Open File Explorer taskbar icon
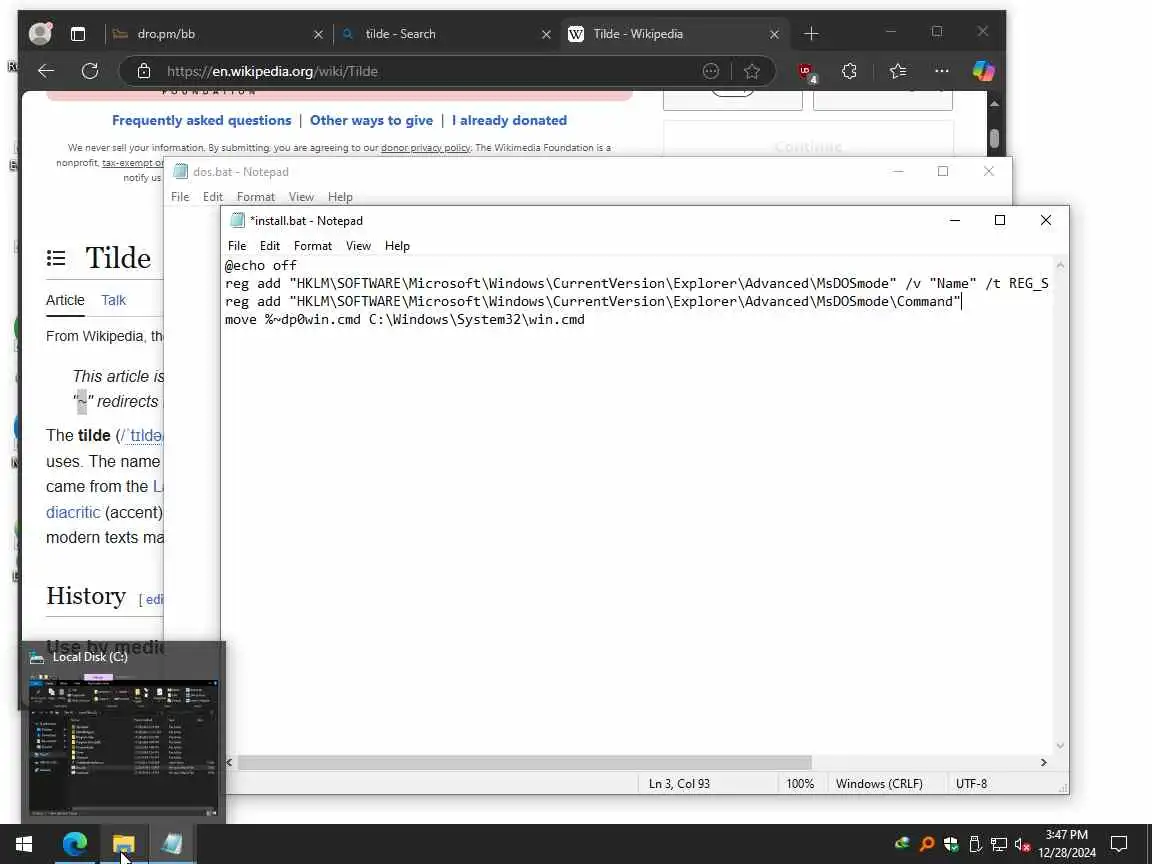This screenshot has width=1152, height=864. click(123, 844)
